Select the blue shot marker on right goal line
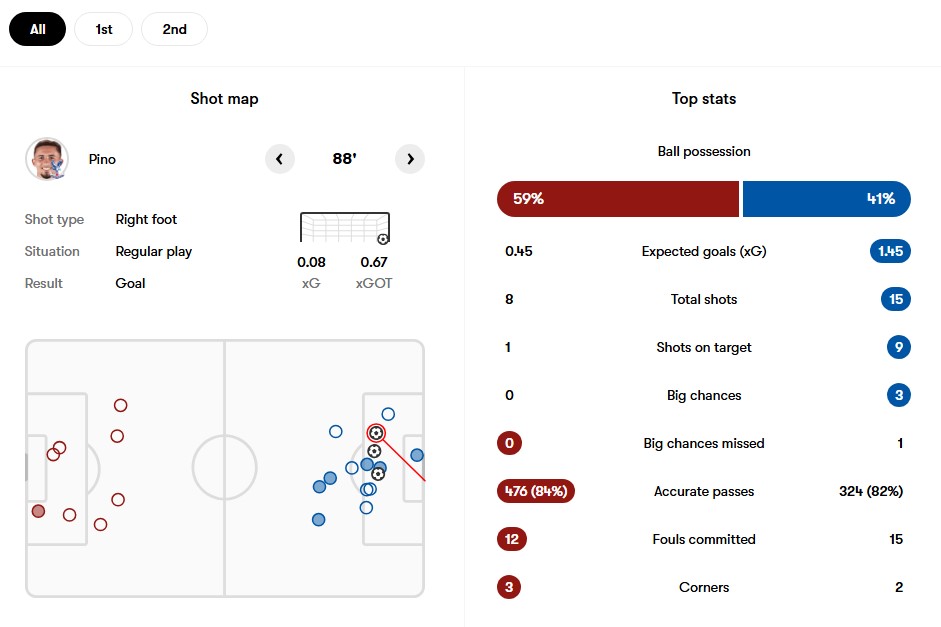This screenshot has width=941, height=627. pyautogui.click(x=417, y=455)
